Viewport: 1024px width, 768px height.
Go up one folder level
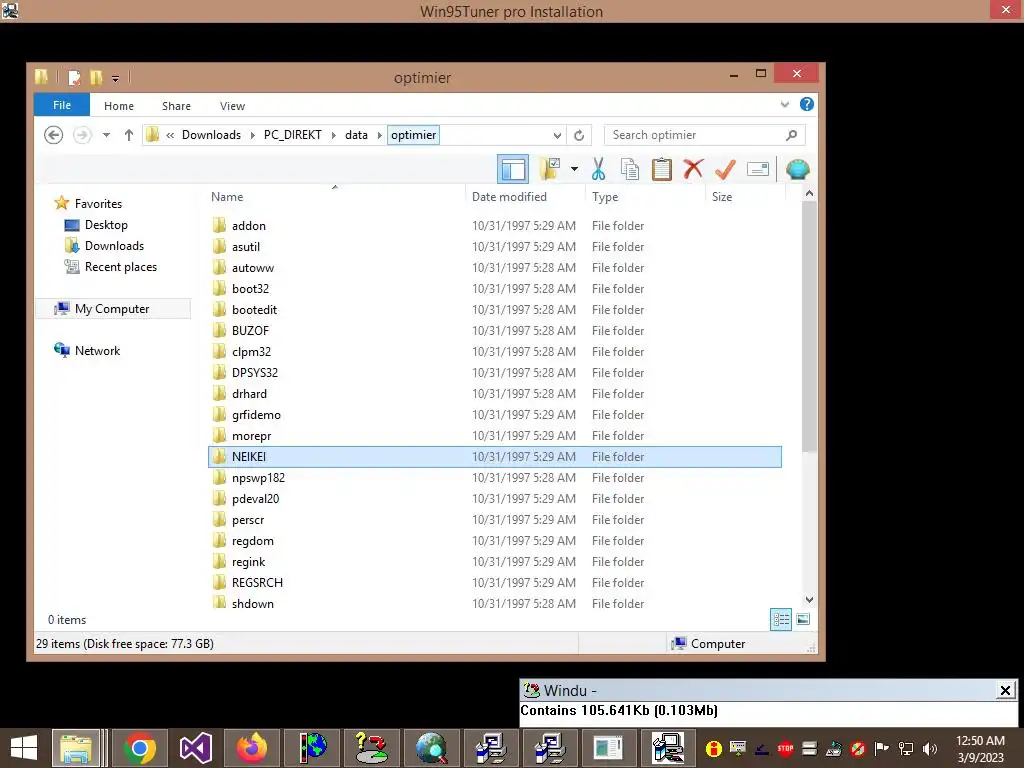(129, 135)
